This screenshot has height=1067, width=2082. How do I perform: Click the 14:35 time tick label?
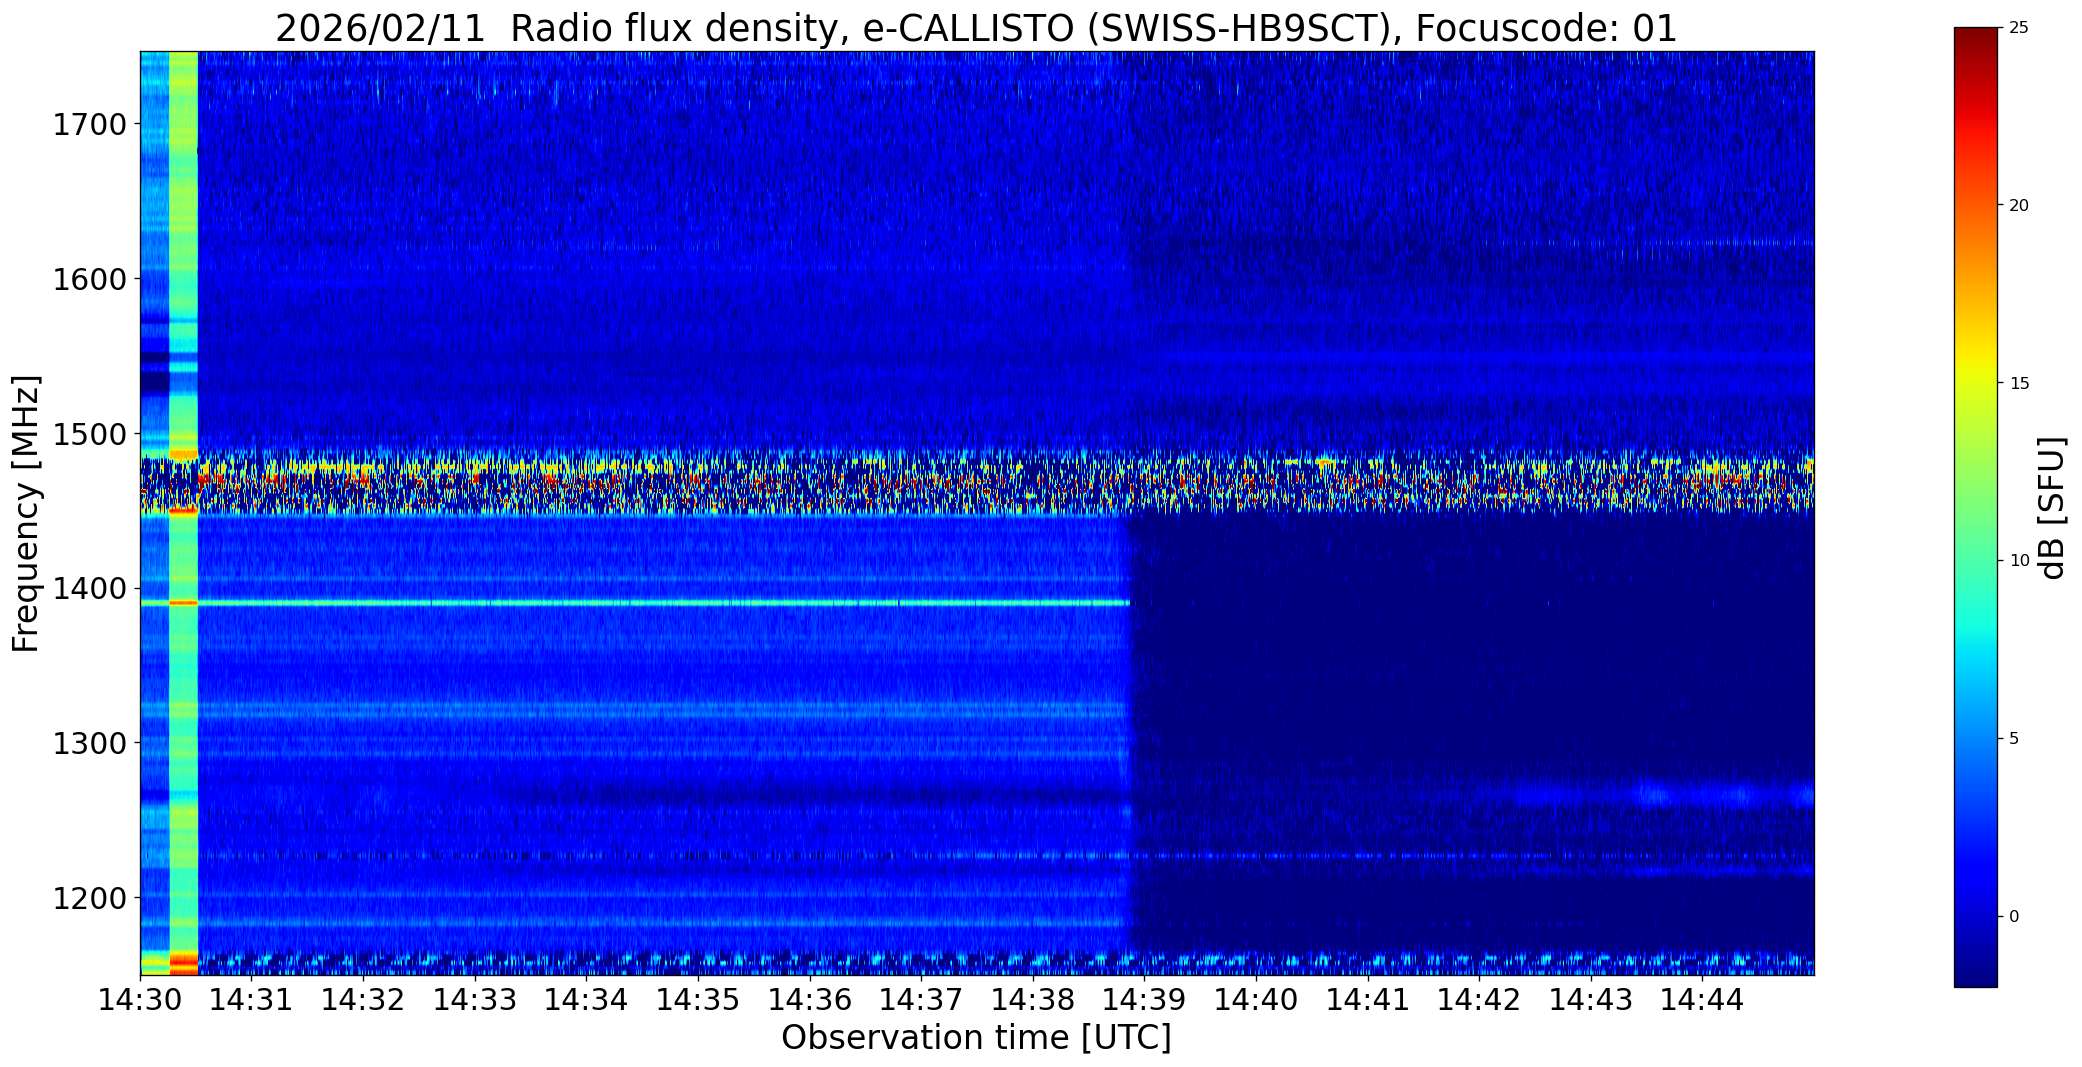coord(698,999)
